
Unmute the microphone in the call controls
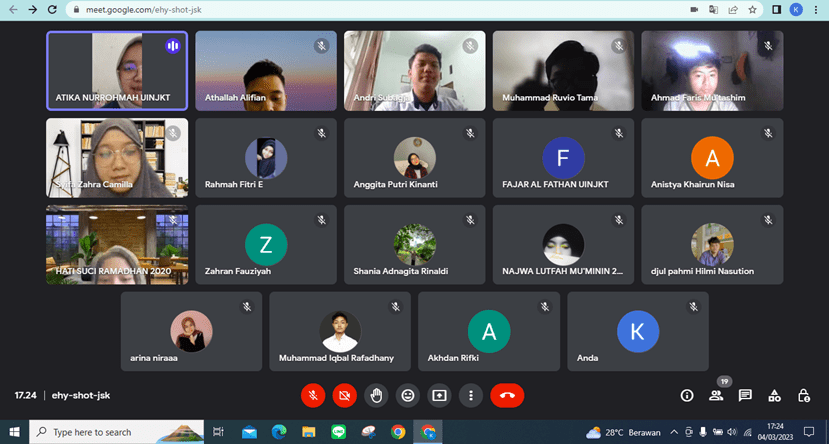coord(313,395)
